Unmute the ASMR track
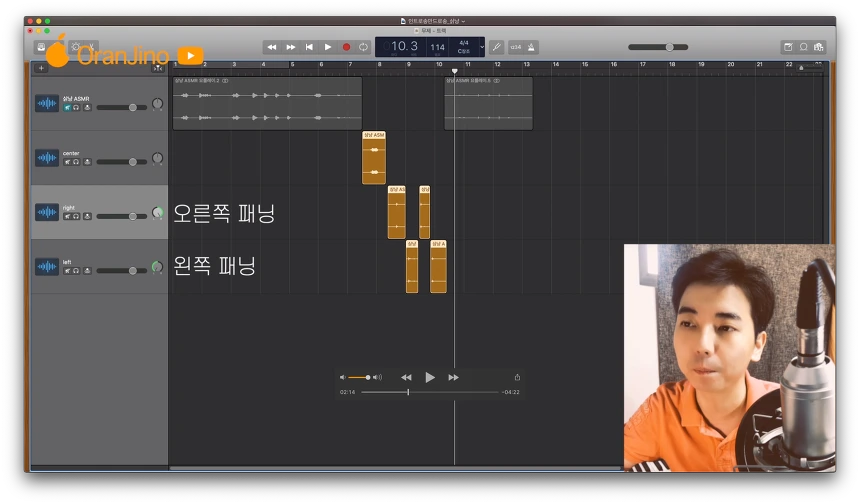Image resolution: width=860 pixels, height=504 pixels. coord(67,107)
